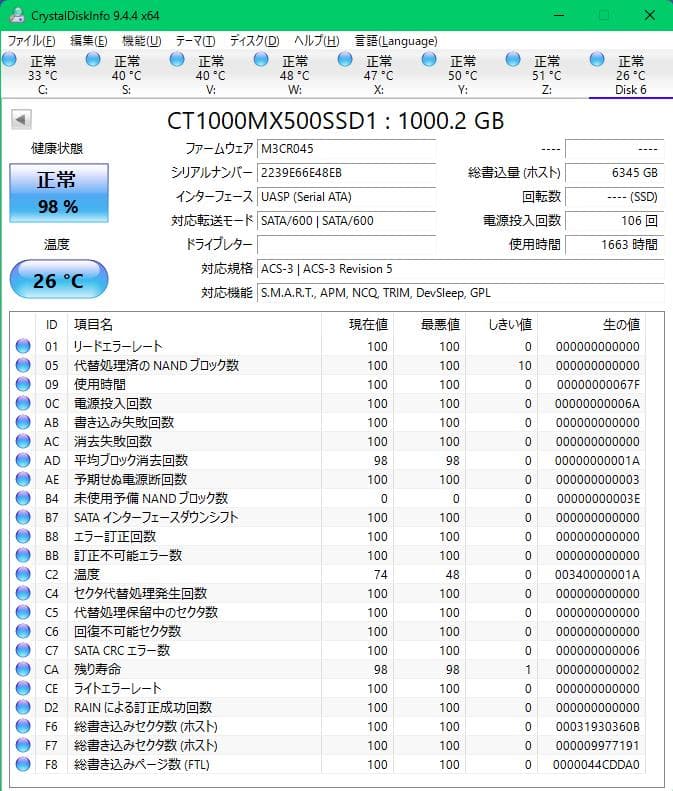Click the previous disk arrow button

(x=21, y=120)
